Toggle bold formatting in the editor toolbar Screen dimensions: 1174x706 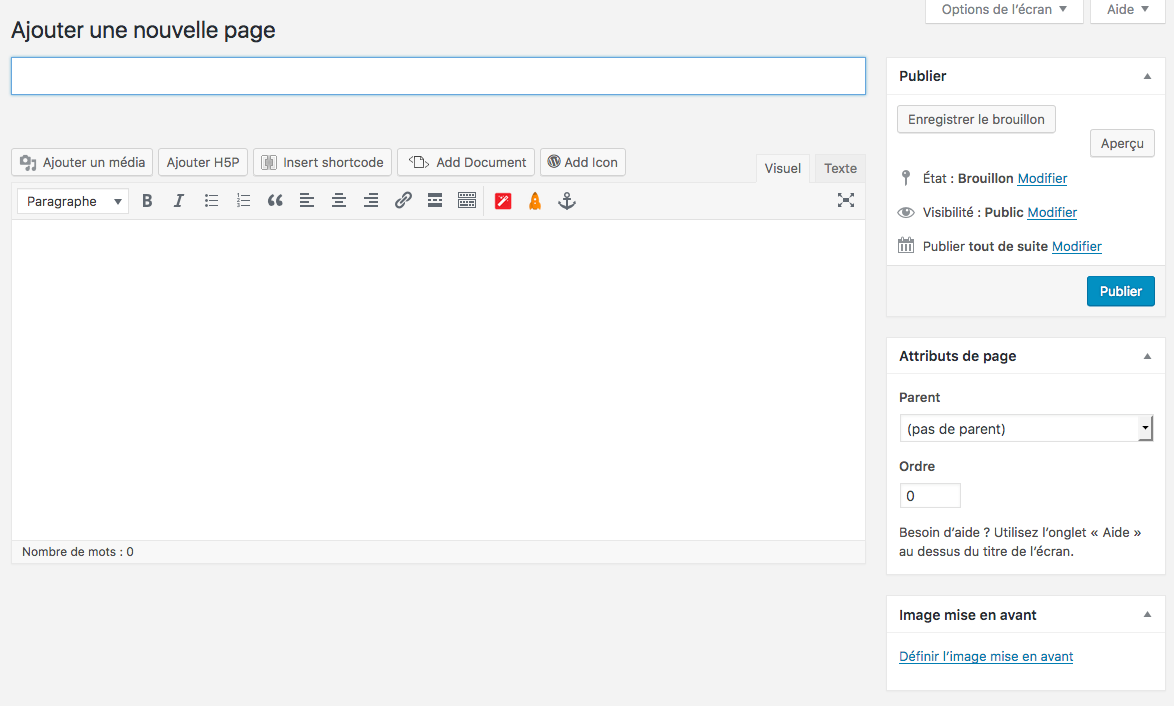click(x=147, y=201)
